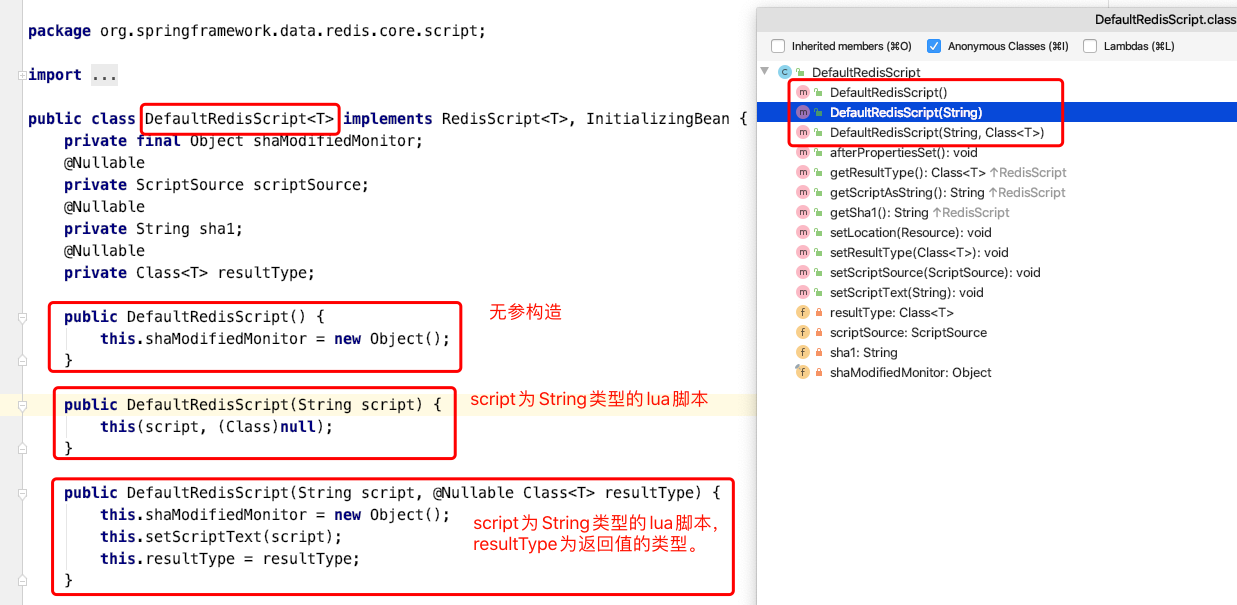The image size is (1237, 605).
Task: Select the afterPropertiesSet(): void method icon
Action: click(802, 152)
